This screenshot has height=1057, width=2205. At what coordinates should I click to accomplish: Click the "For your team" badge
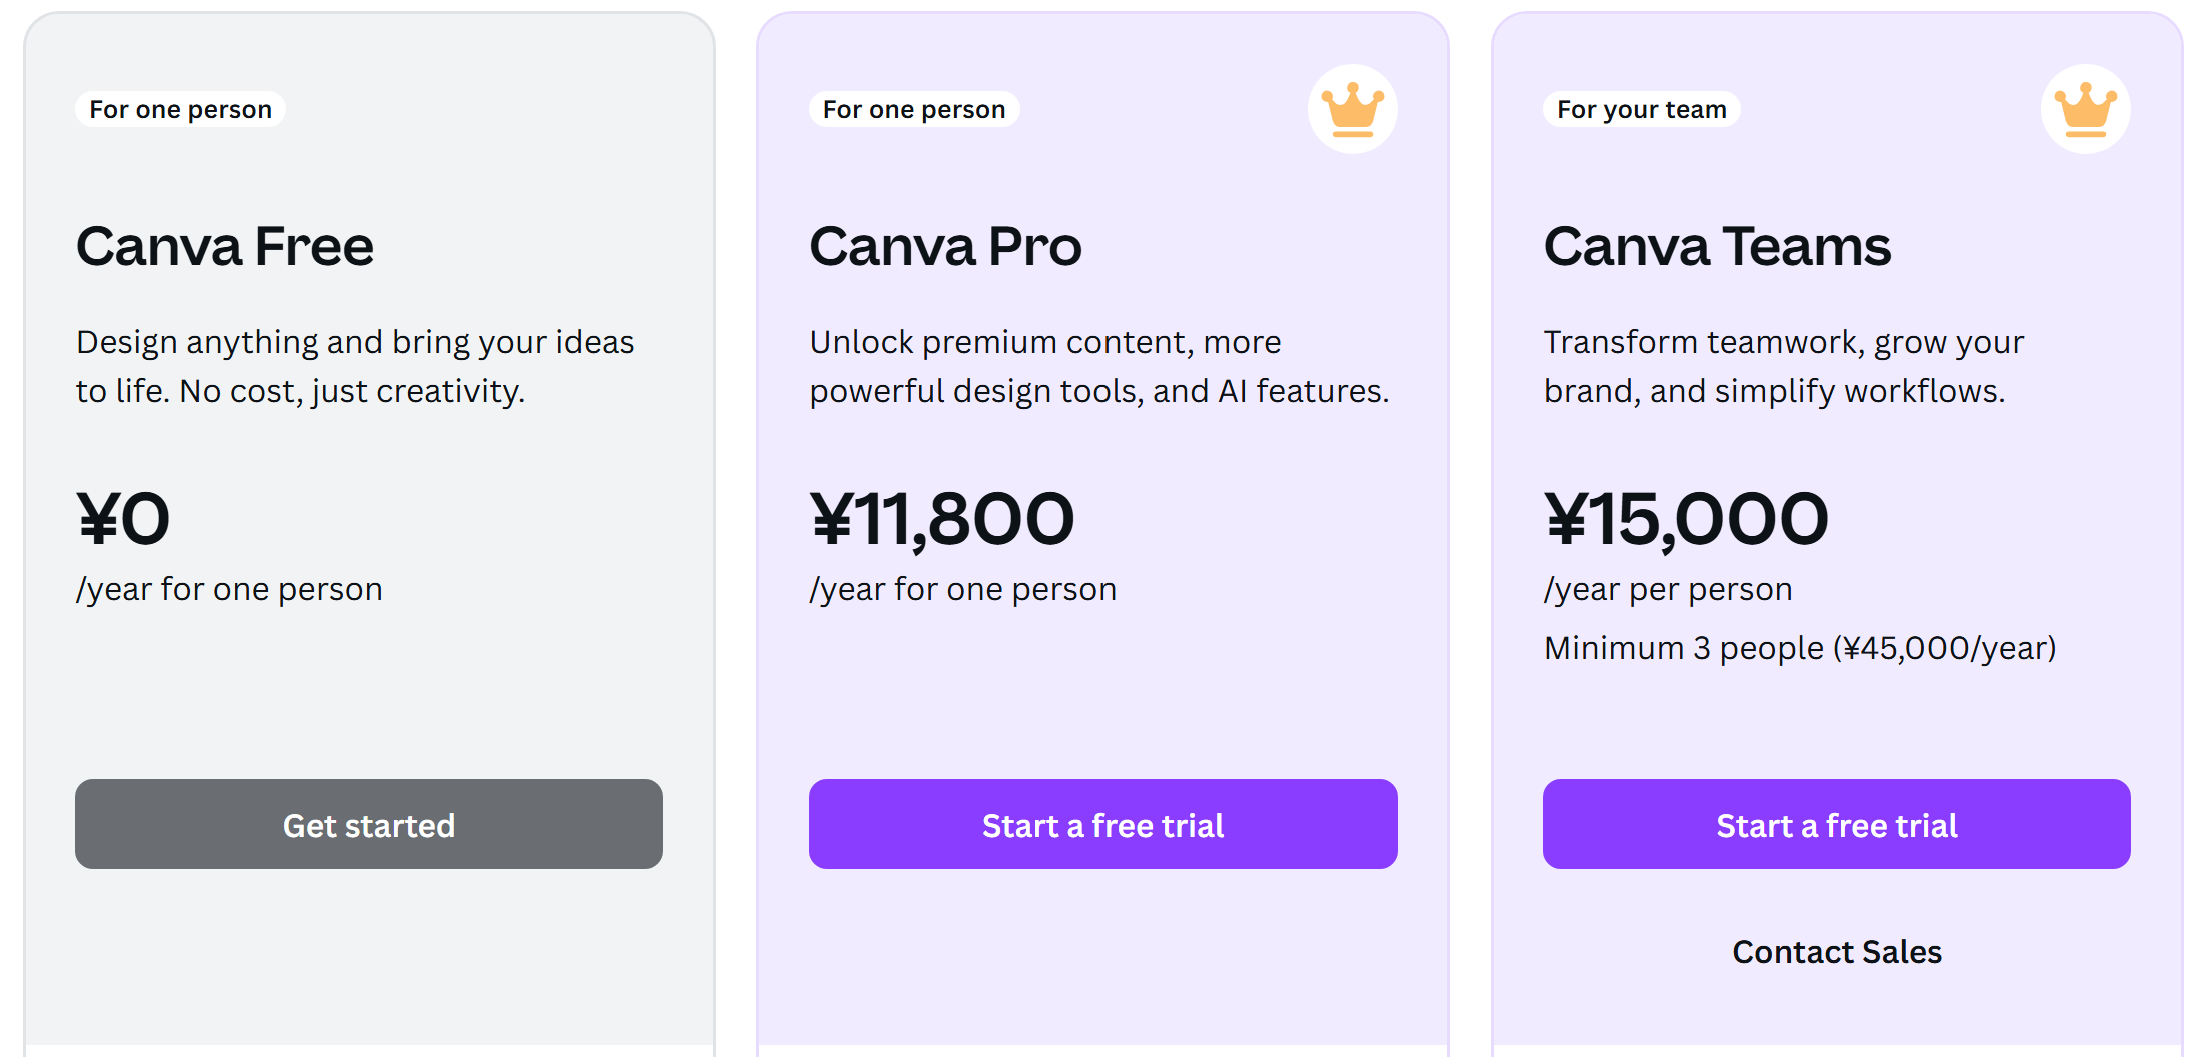1641,109
